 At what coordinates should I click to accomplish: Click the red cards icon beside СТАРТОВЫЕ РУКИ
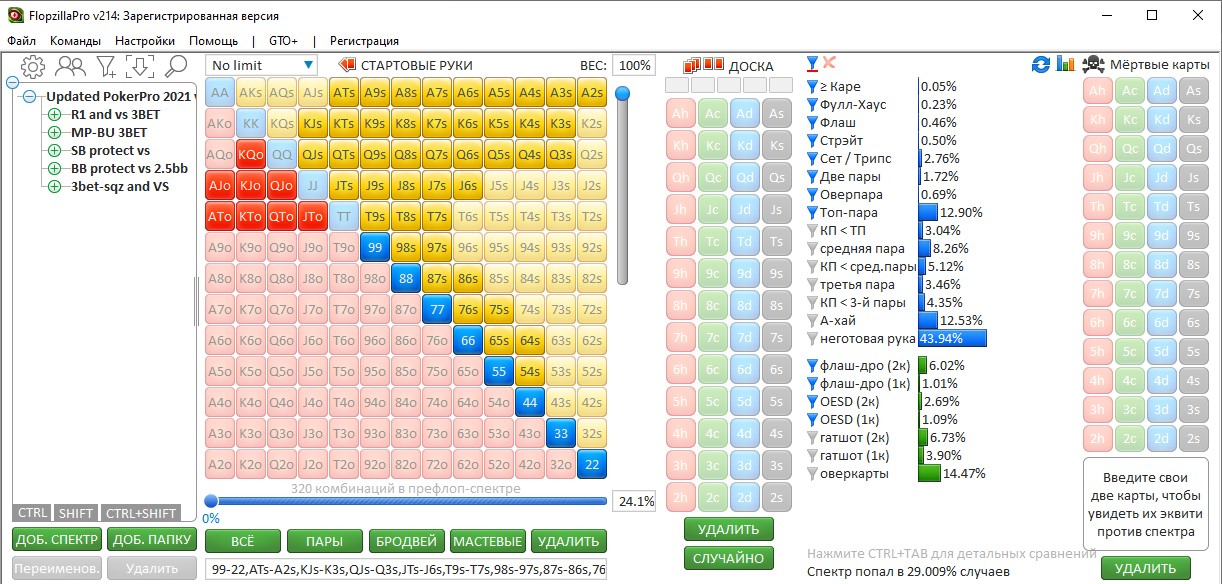point(348,65)
